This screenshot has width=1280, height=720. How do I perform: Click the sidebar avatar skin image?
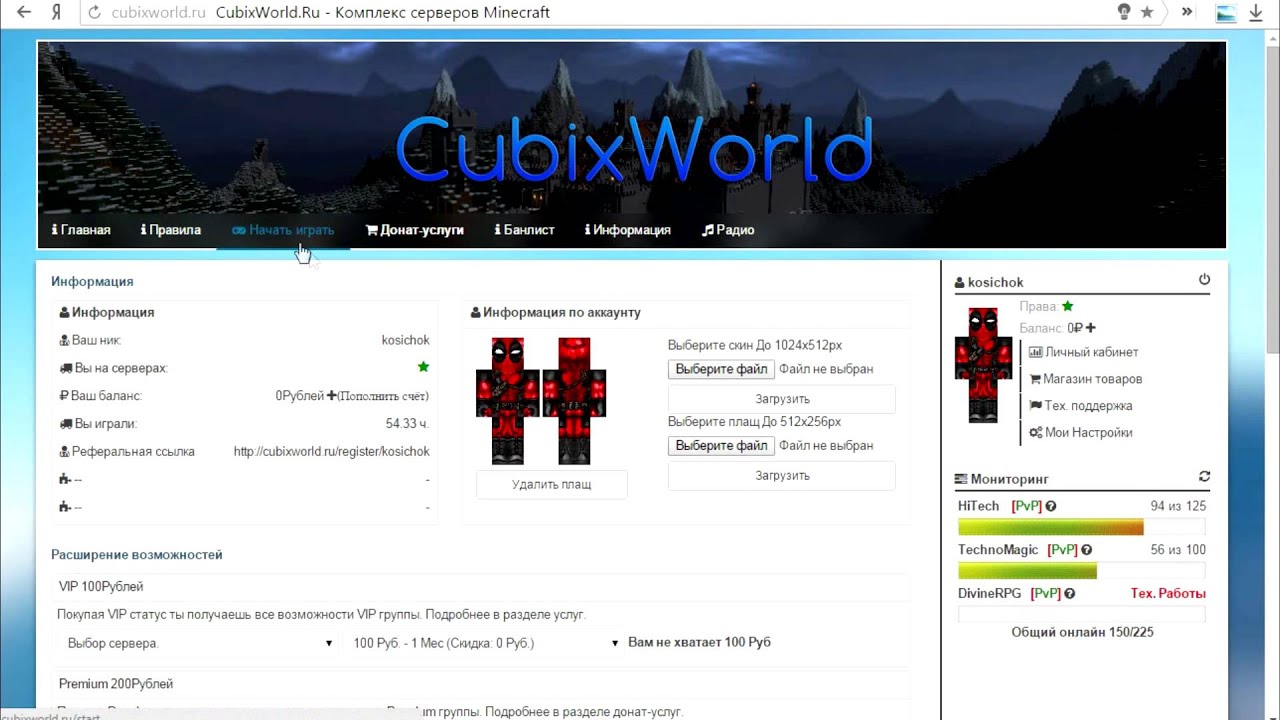(x=983, y=365)
